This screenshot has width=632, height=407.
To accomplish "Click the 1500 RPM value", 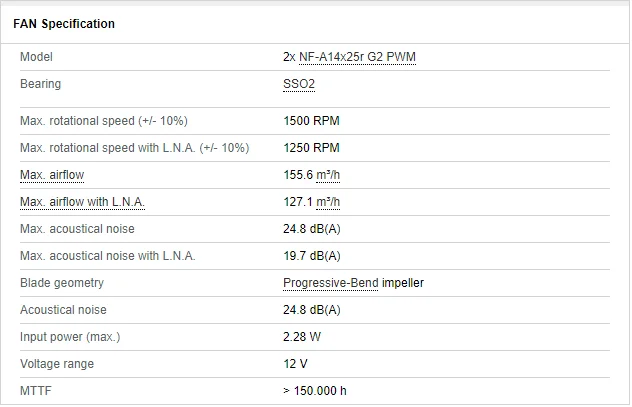I will point(312,121).
